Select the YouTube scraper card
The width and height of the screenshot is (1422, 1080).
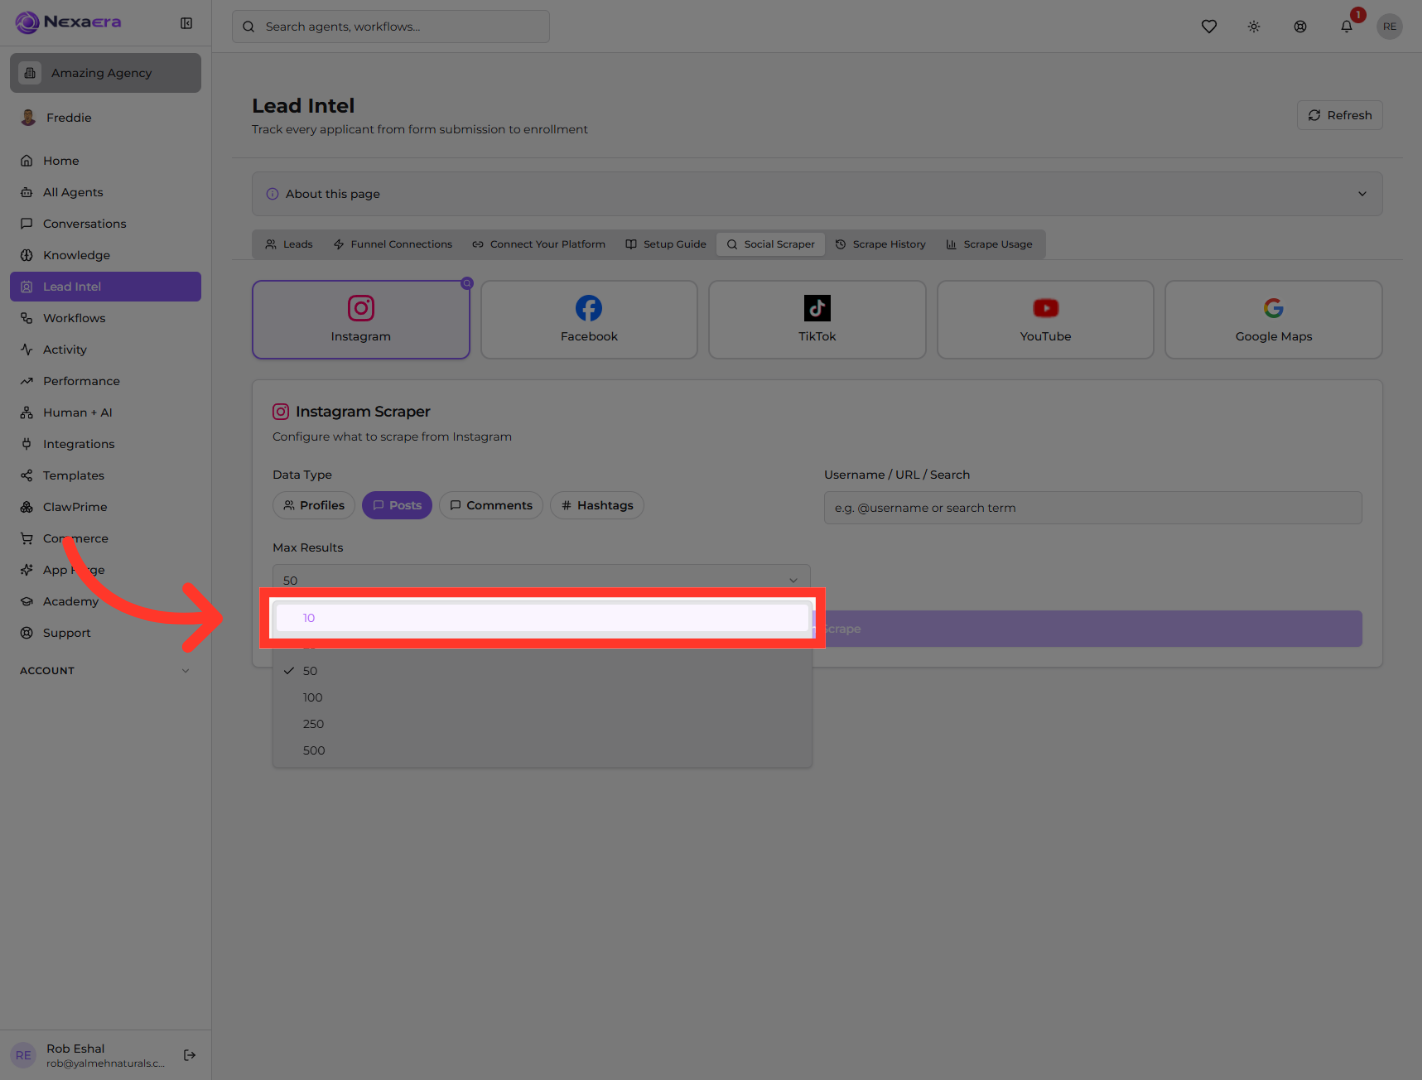[x=1045, y=320]
